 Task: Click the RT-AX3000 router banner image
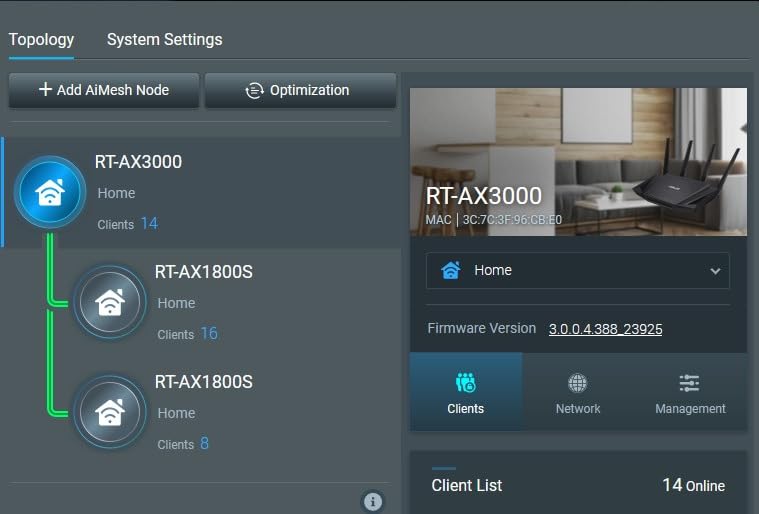point(578,162)
